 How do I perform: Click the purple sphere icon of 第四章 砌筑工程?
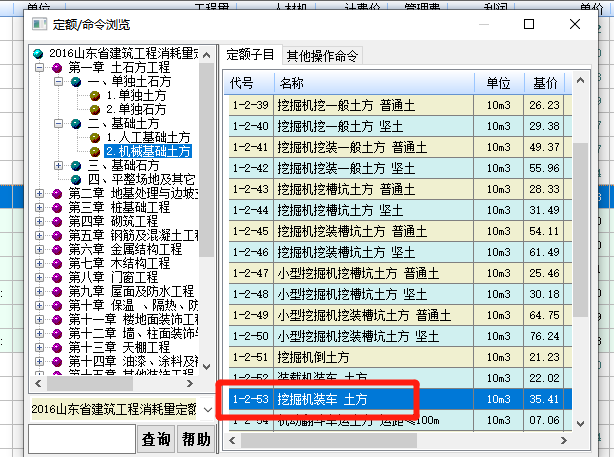tap(57, 221)
